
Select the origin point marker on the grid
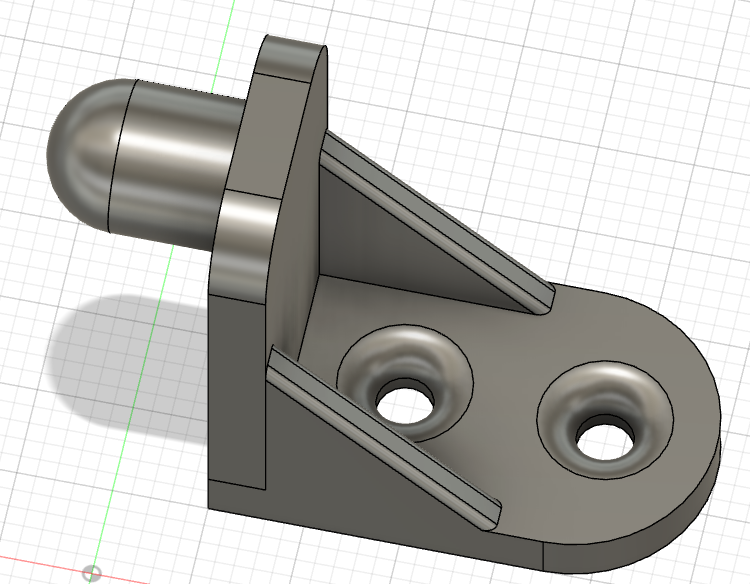(92, 572)
